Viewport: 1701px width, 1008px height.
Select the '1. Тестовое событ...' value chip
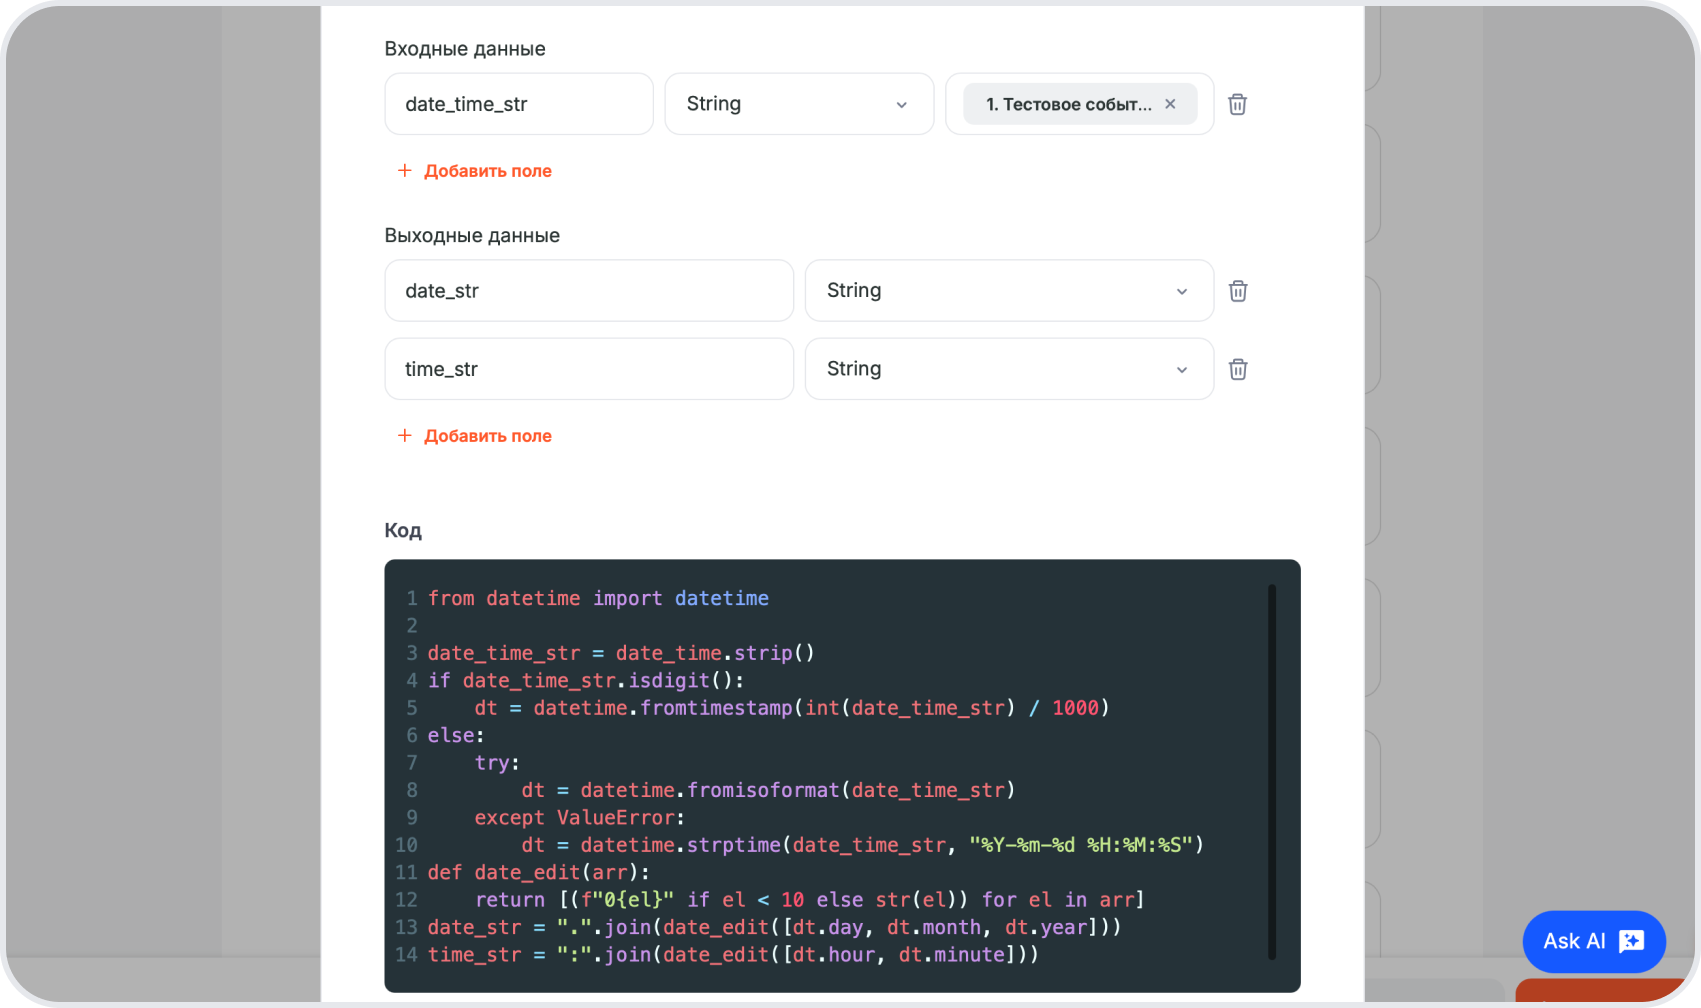1067,104
